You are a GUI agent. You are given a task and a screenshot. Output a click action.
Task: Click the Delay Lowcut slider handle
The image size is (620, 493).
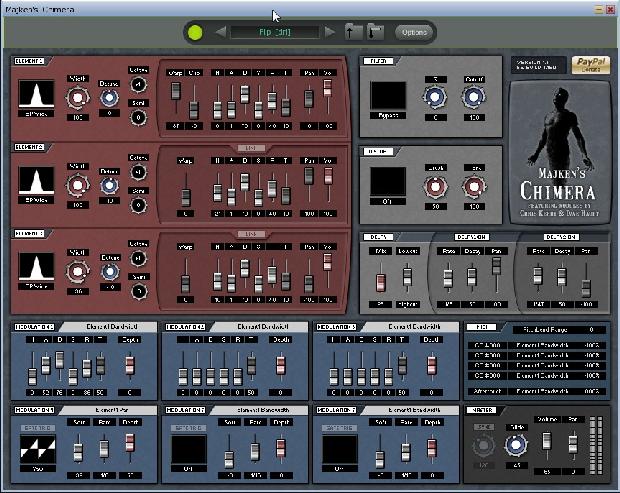click(x=407, y=276)
